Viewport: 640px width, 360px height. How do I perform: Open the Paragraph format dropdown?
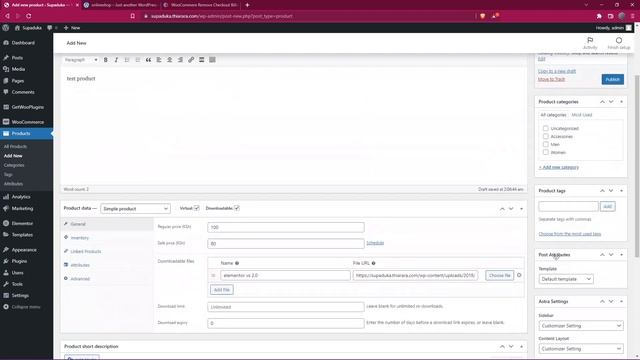81,60
